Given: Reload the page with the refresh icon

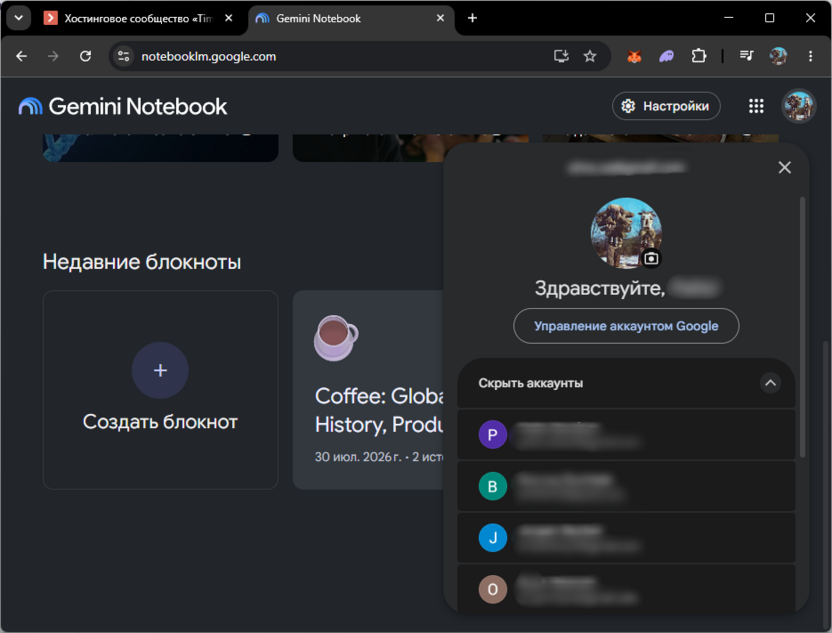Looking at the screenshot, I should click(x=85, y=56).
